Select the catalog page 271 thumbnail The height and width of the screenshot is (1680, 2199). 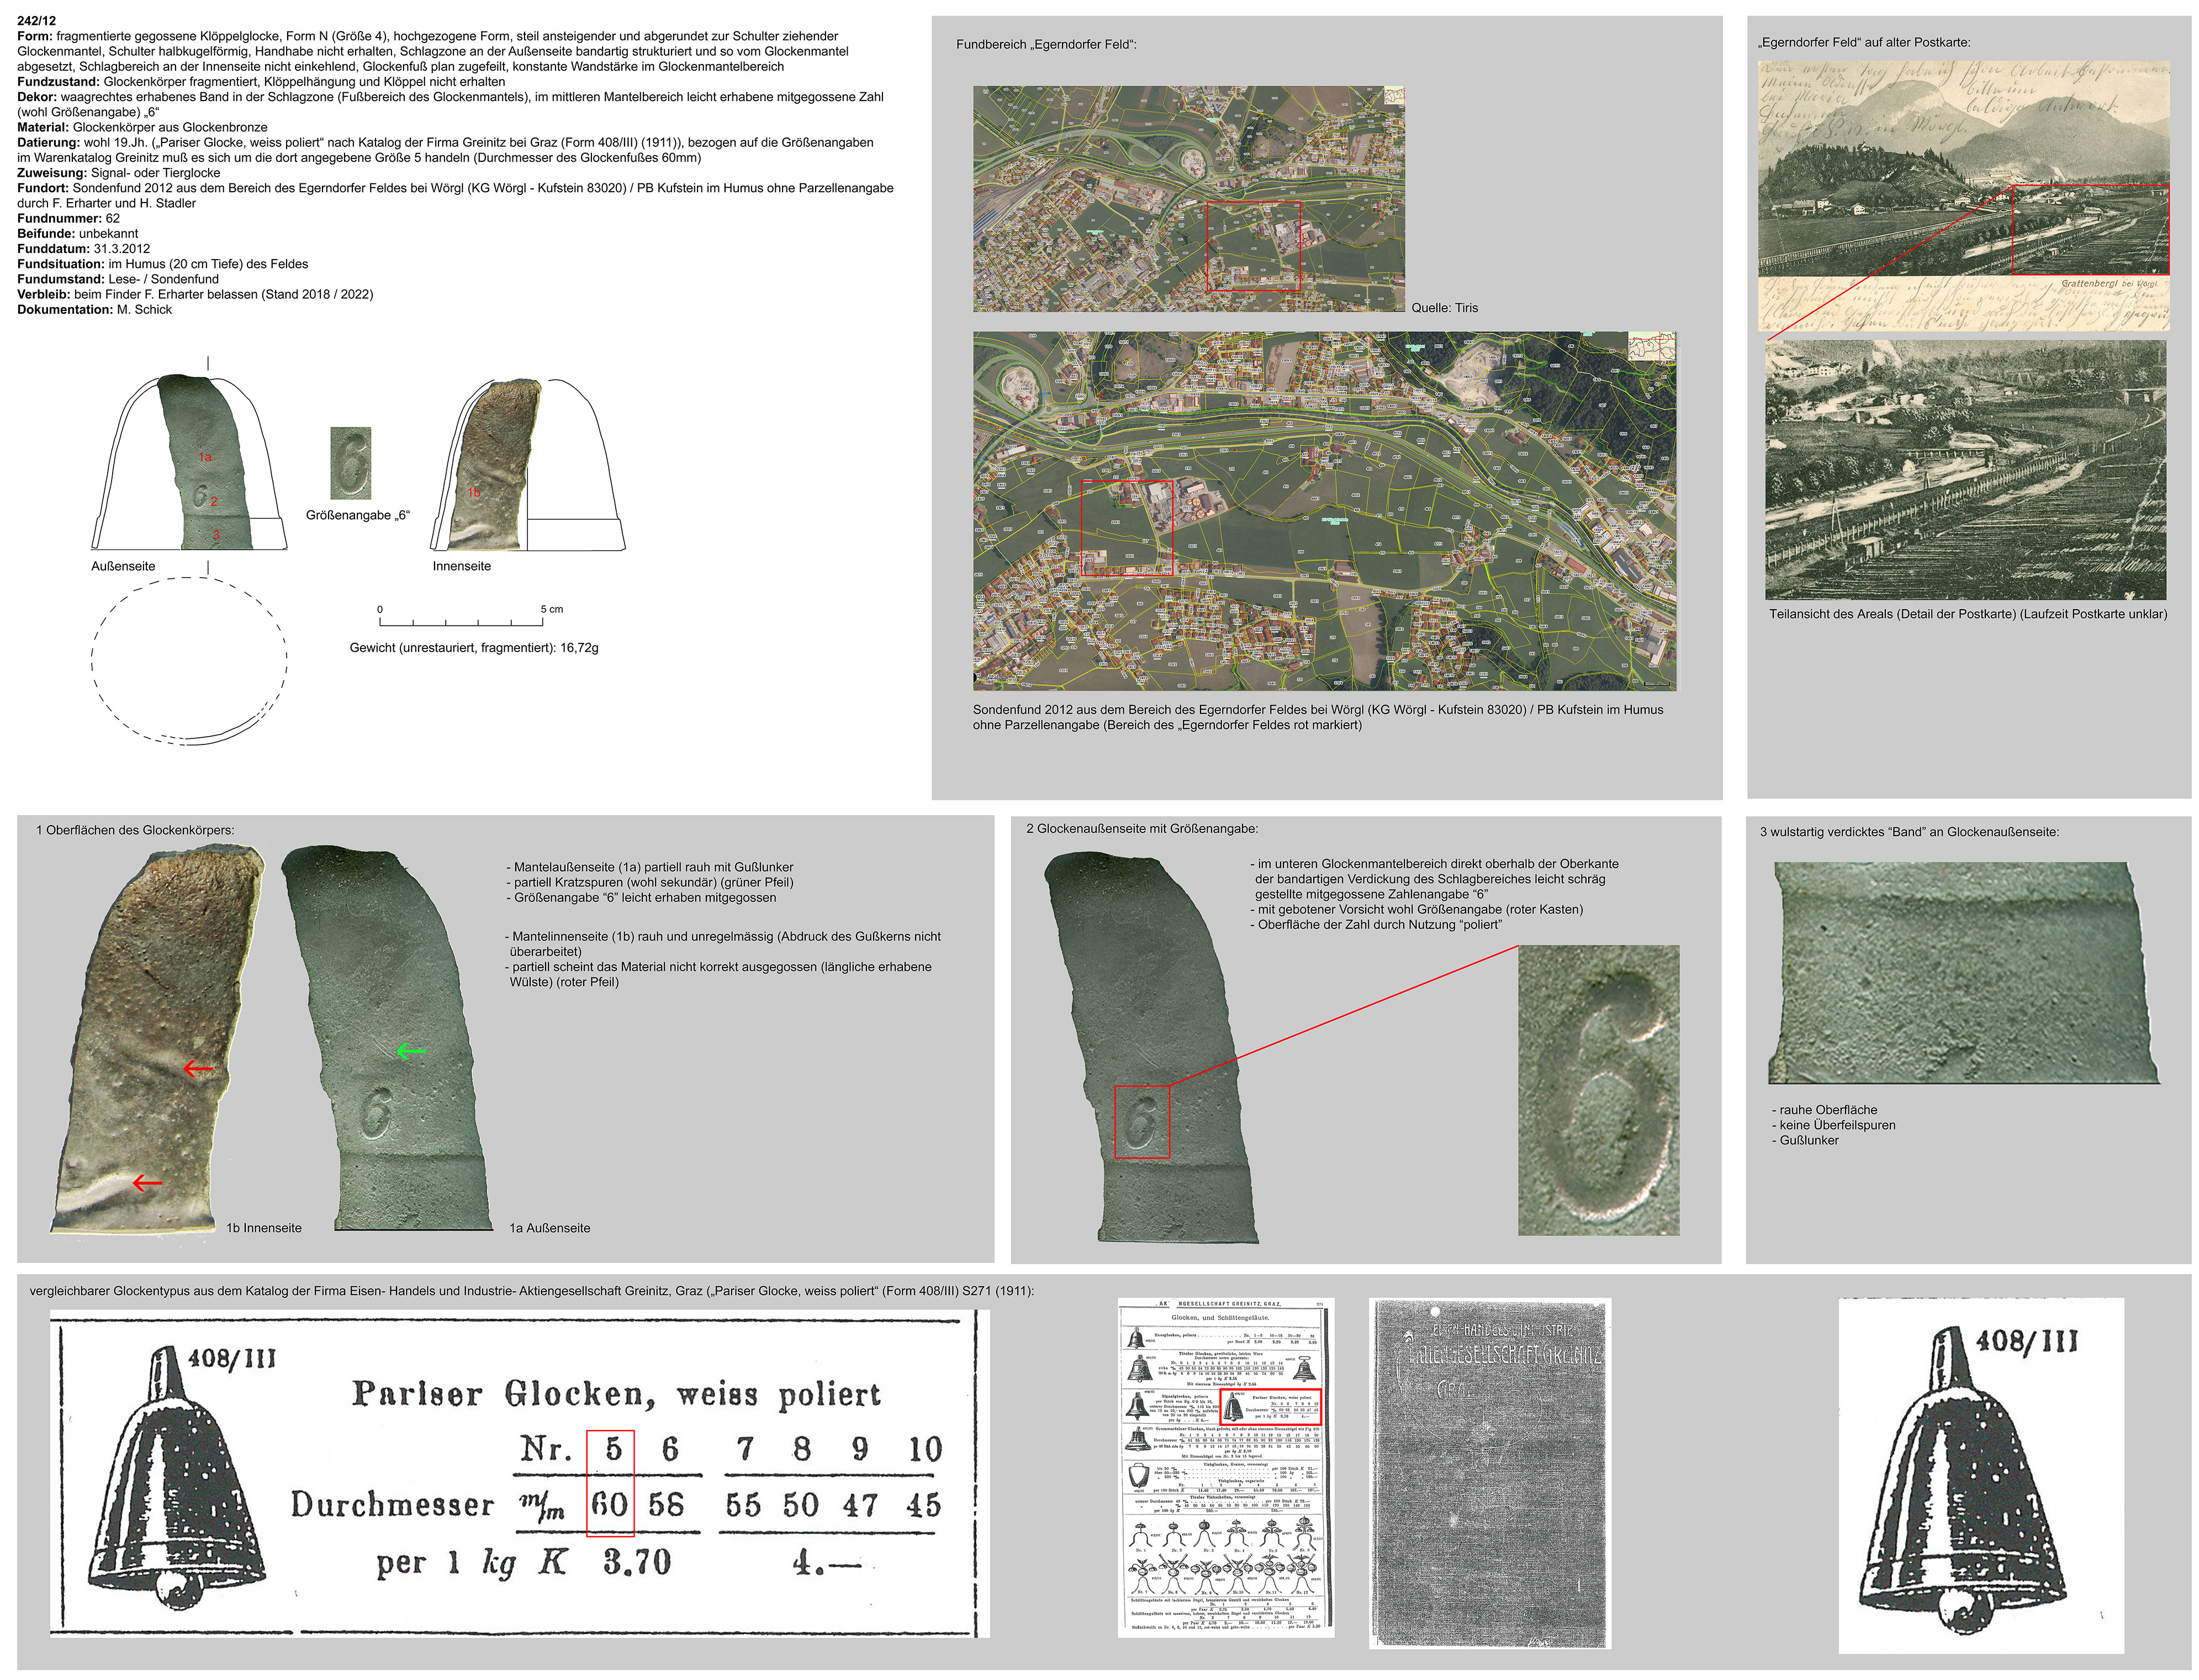1225,1467
